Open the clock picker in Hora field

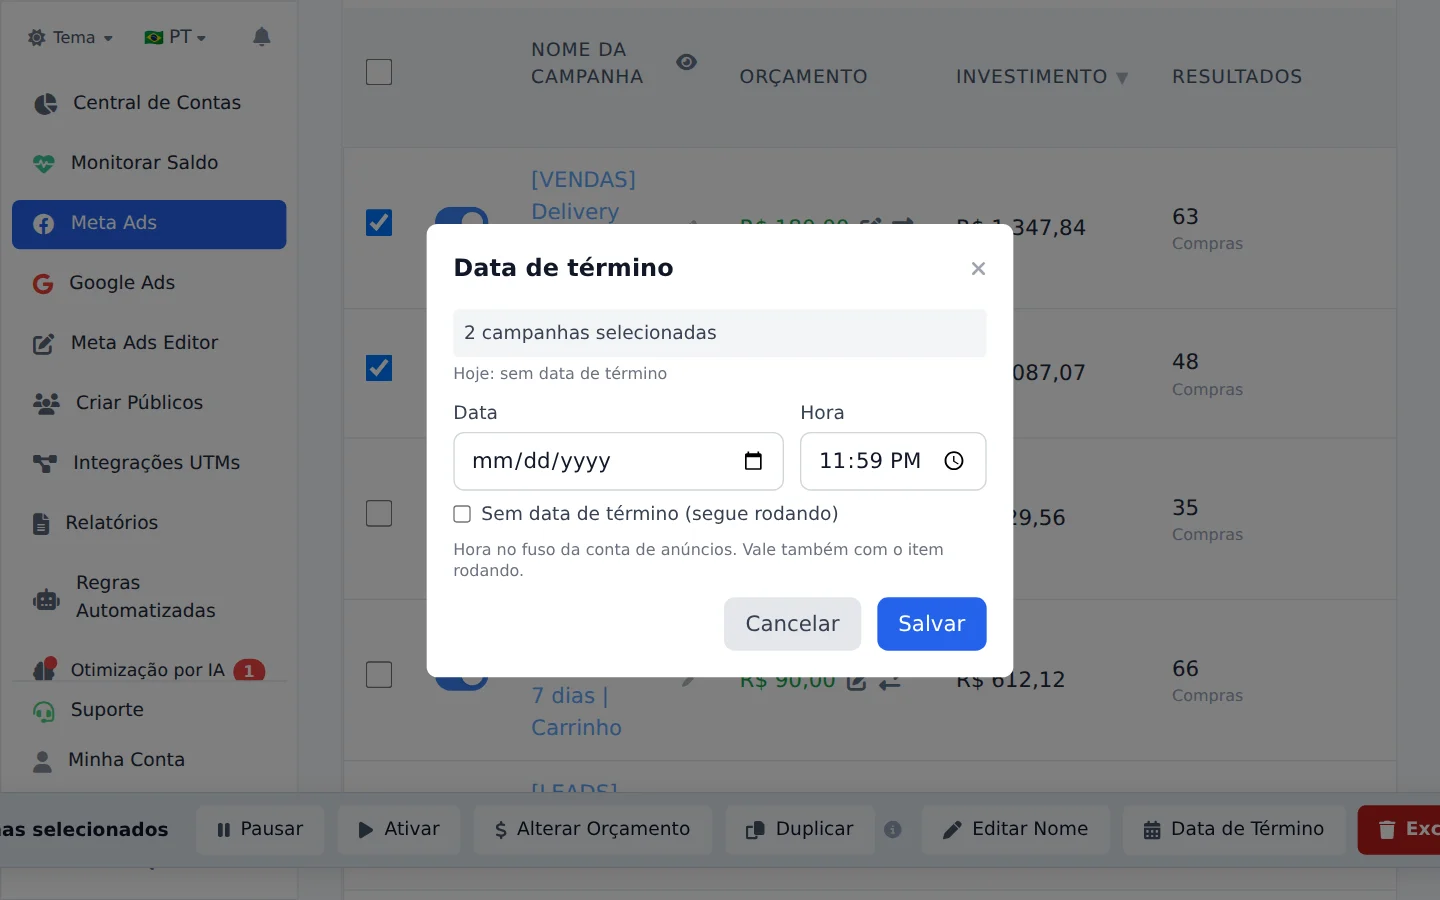(954, 461)
